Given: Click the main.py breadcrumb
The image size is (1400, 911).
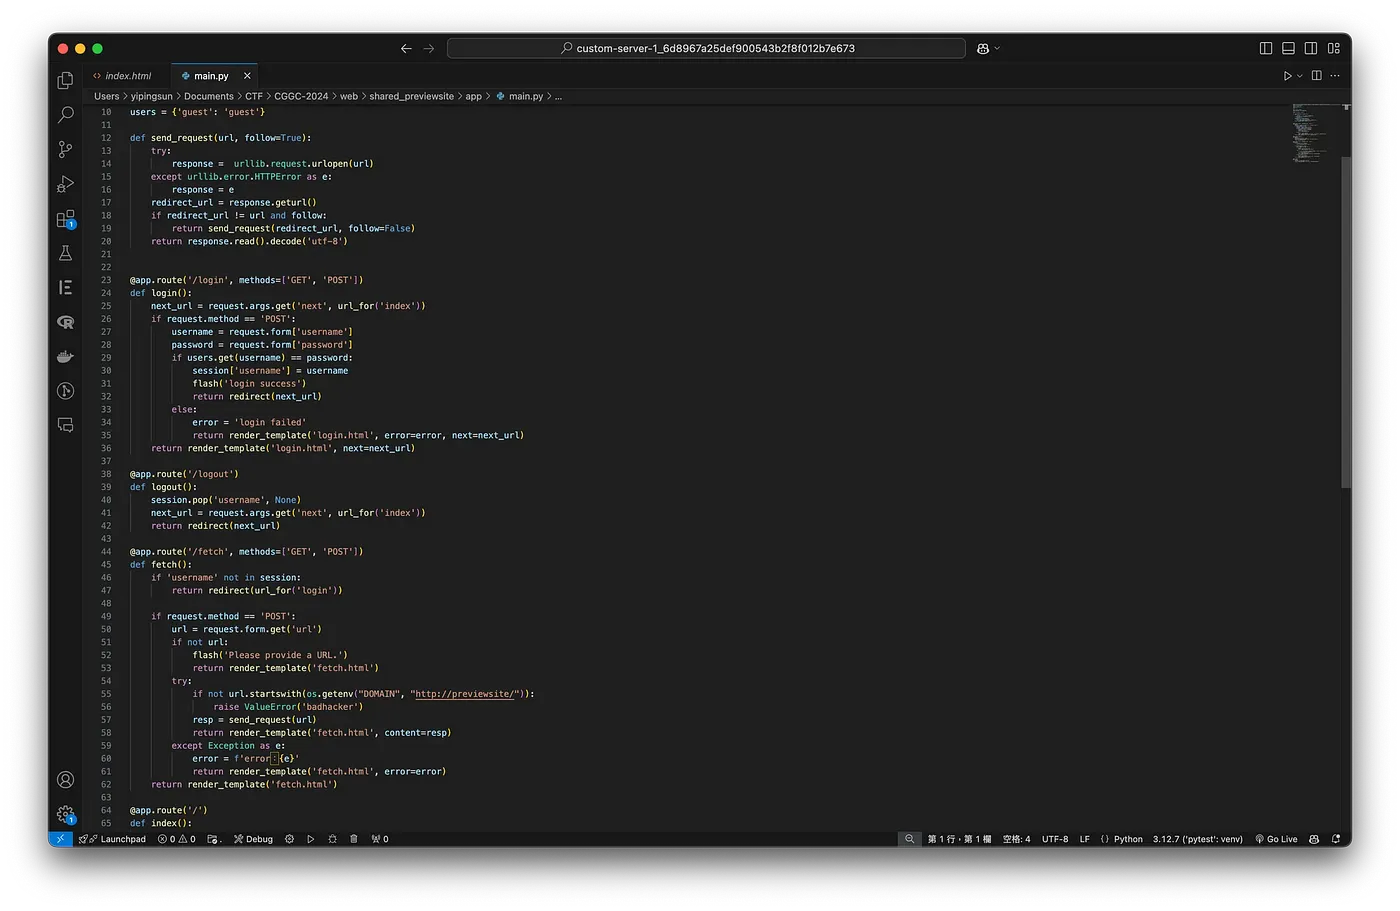Looking at the screenshot, I should [520, 97].
